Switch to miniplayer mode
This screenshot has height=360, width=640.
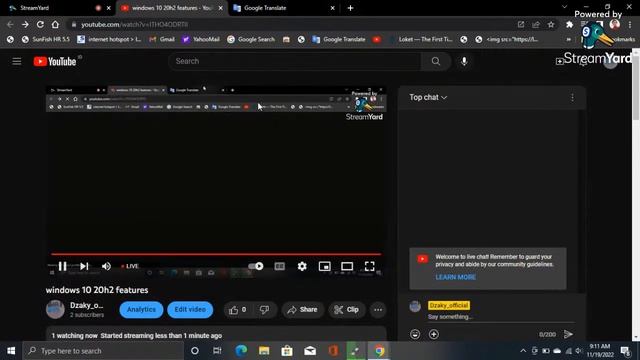pos(324,266)
